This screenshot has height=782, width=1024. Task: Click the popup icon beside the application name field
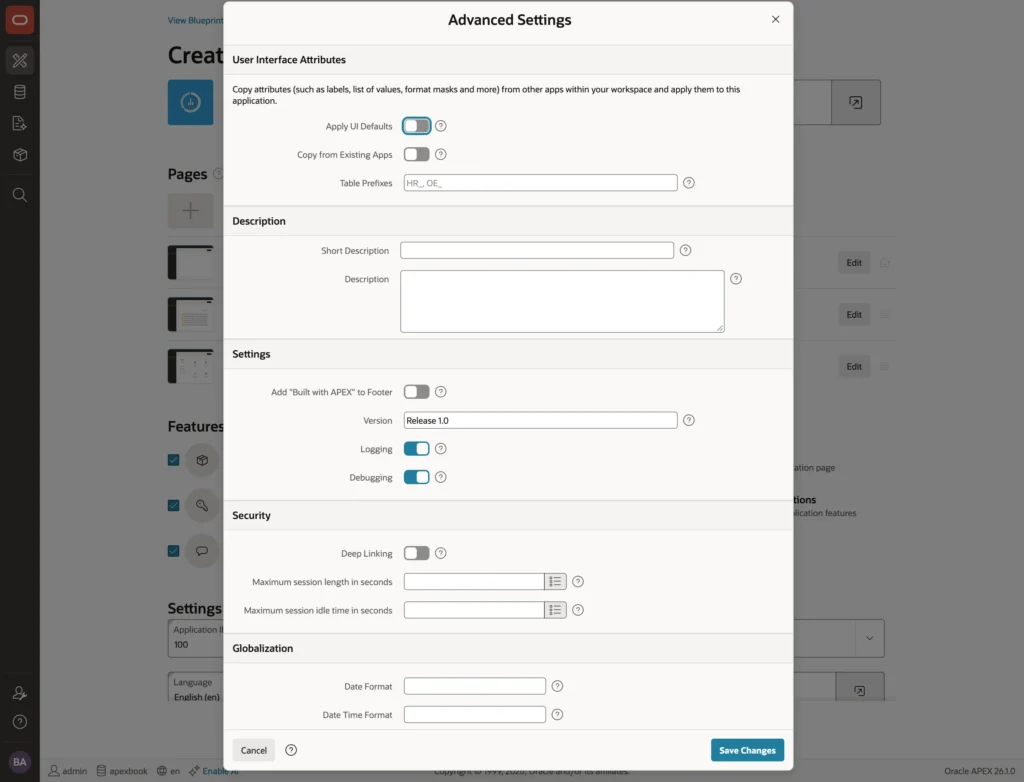point(856,103)
